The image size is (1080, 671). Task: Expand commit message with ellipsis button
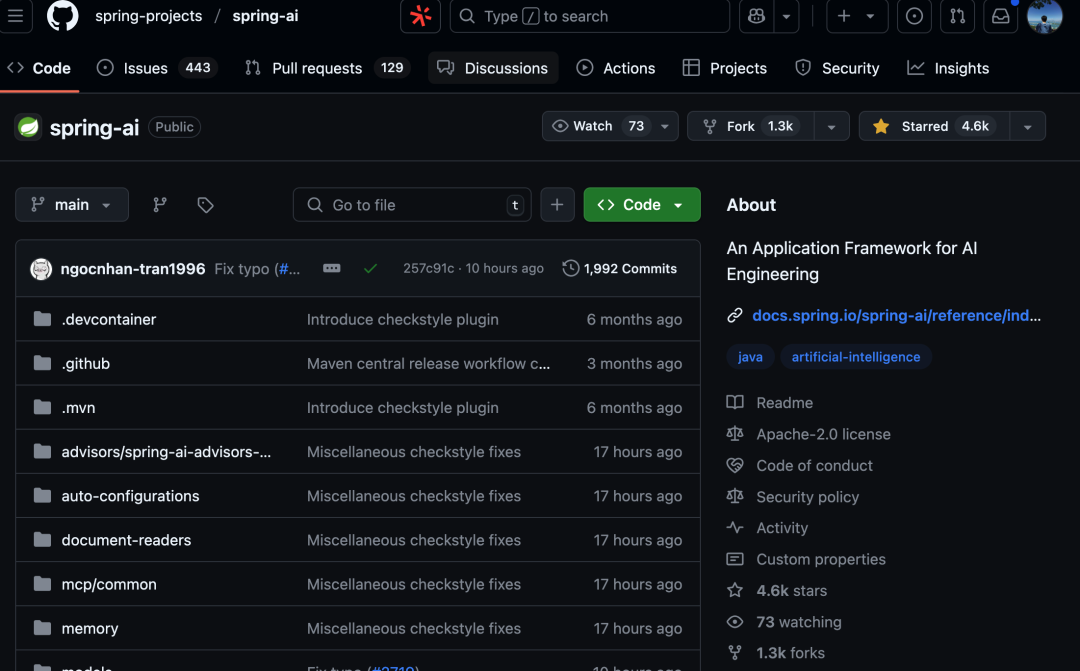pyautogui.click(x=331, y=268)
